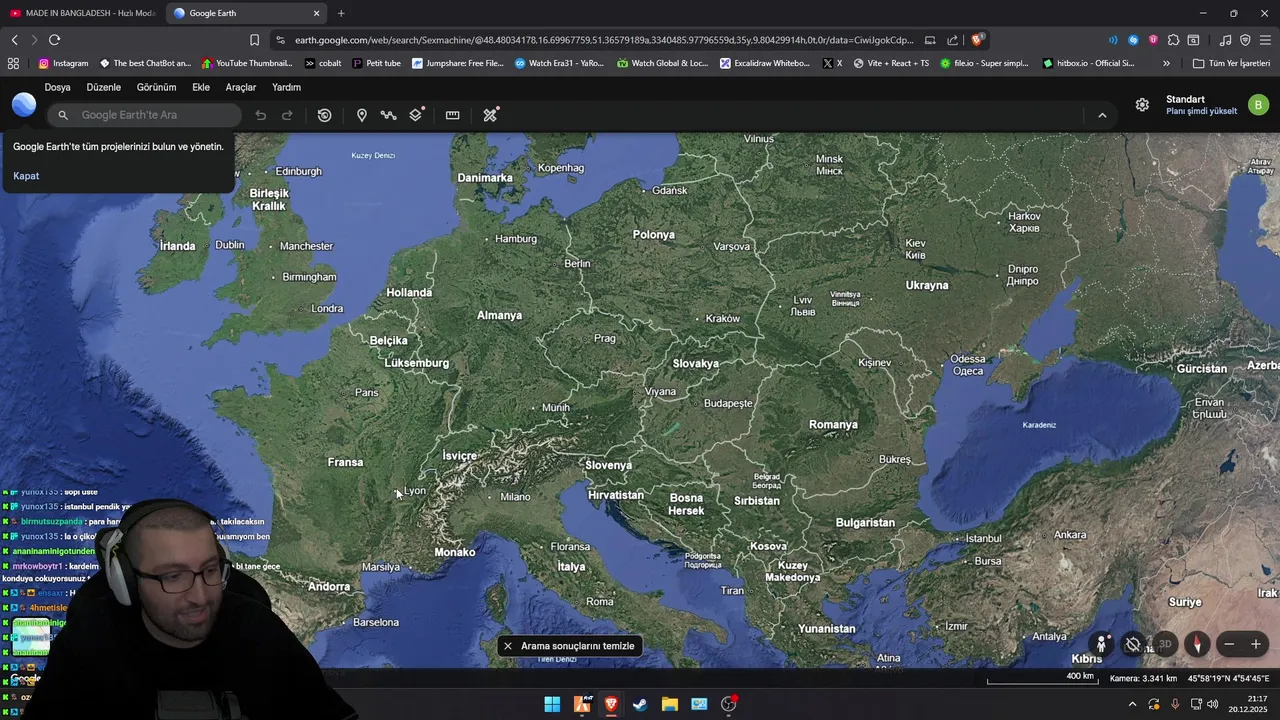Open the Görünüm menu

click(156, 87)
